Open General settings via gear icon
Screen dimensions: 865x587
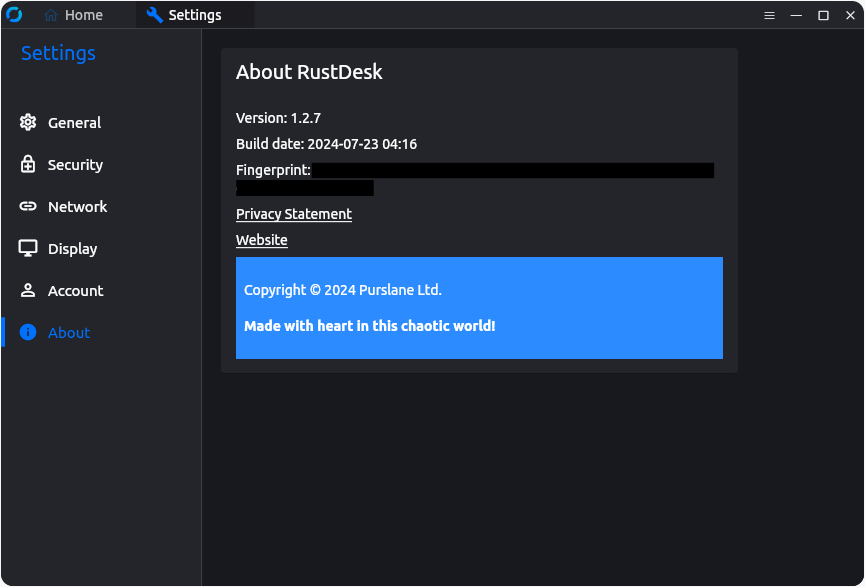pyautogui.click(x=28, y=122)
